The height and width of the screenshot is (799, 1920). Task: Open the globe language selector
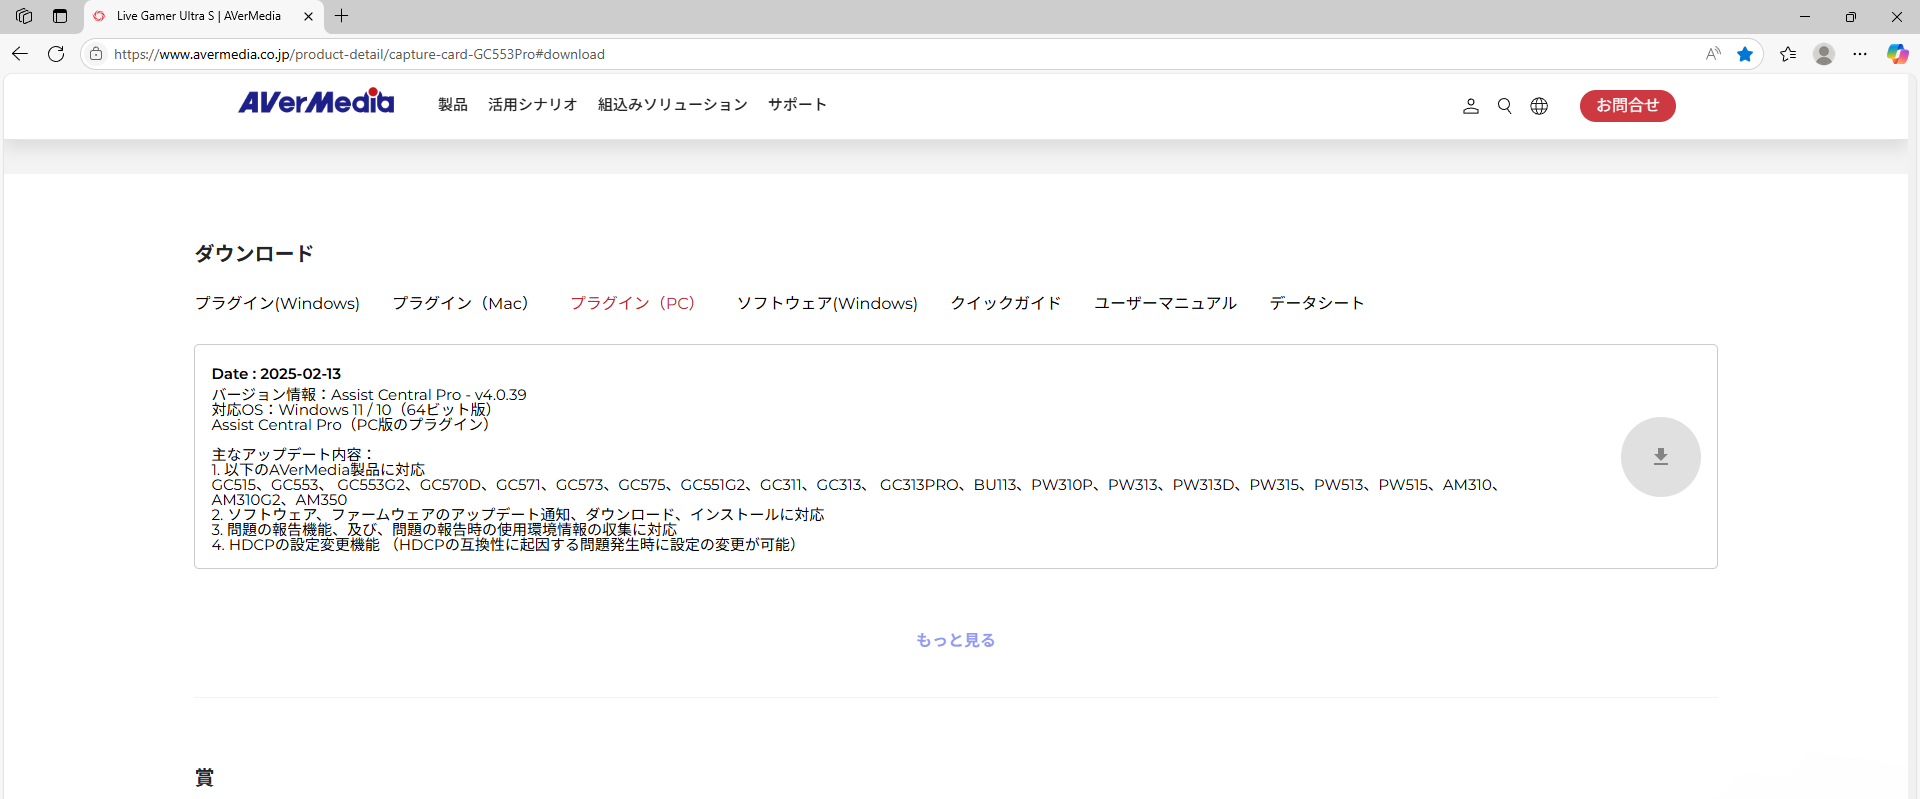pyautogui.click(x=1539, y=106)
